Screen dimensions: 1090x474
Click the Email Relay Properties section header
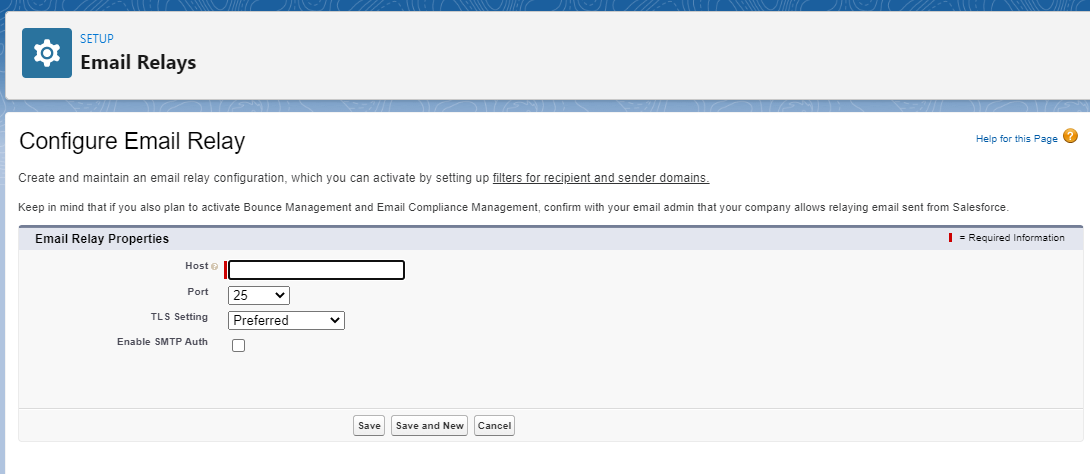(x=102, y=238)
